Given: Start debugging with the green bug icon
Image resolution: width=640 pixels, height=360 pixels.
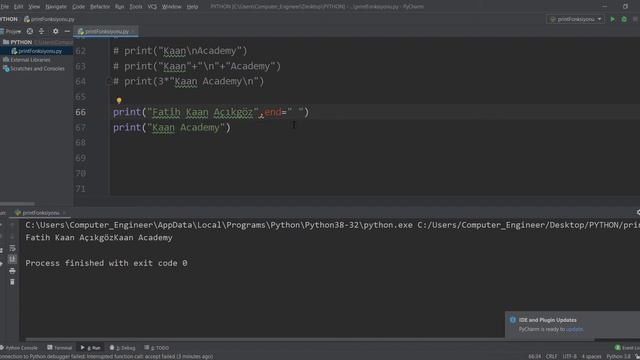Looking at the screenshot, I should pos(624,19).
